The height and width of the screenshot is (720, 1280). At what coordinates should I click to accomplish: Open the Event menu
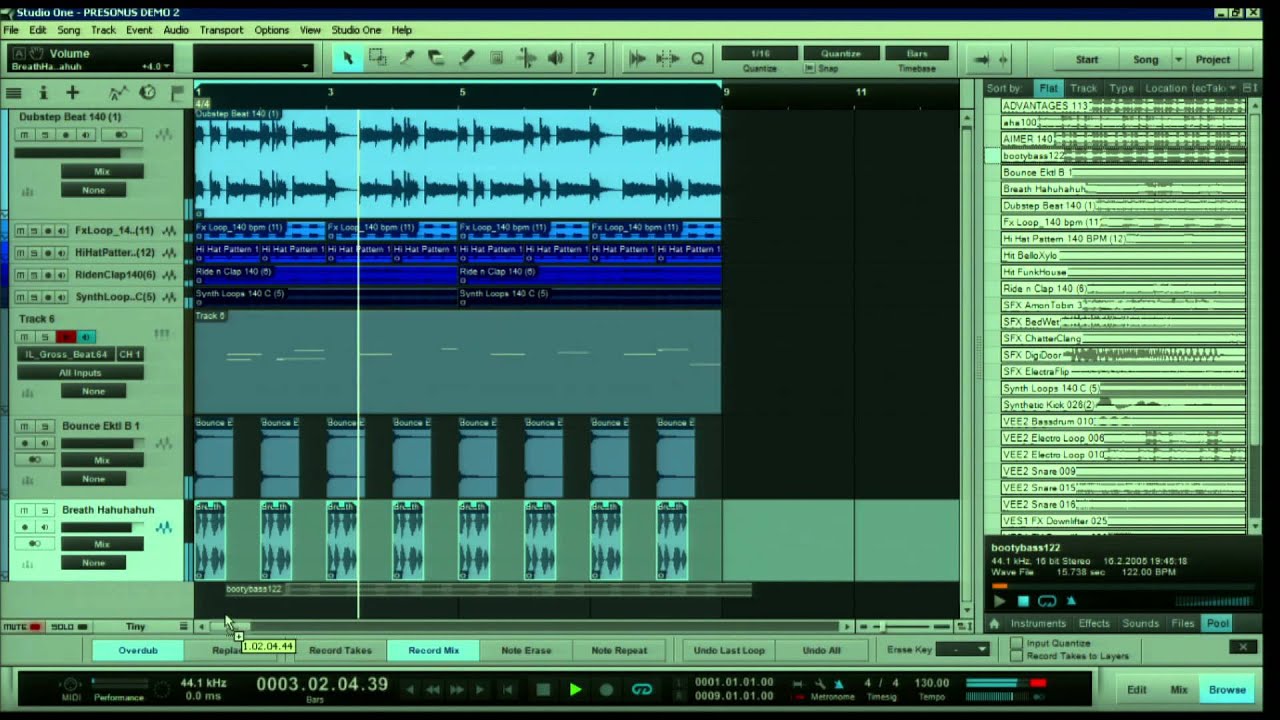pyautogui.click(x=139, y=30)
